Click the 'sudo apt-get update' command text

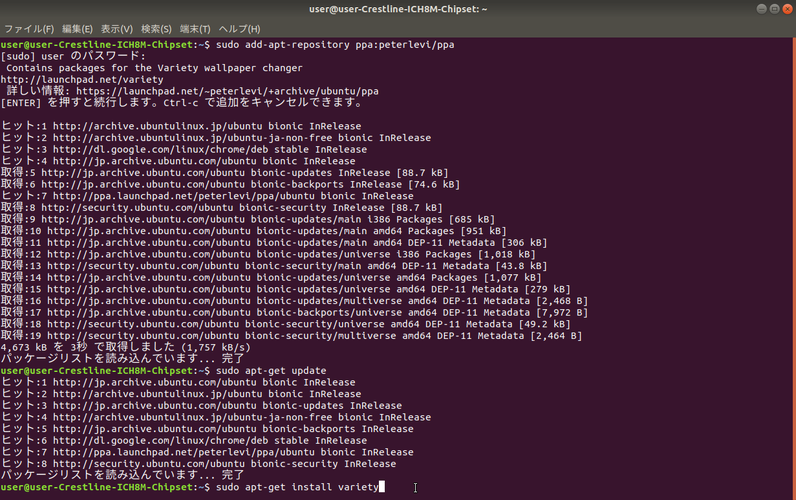point(271,371)
